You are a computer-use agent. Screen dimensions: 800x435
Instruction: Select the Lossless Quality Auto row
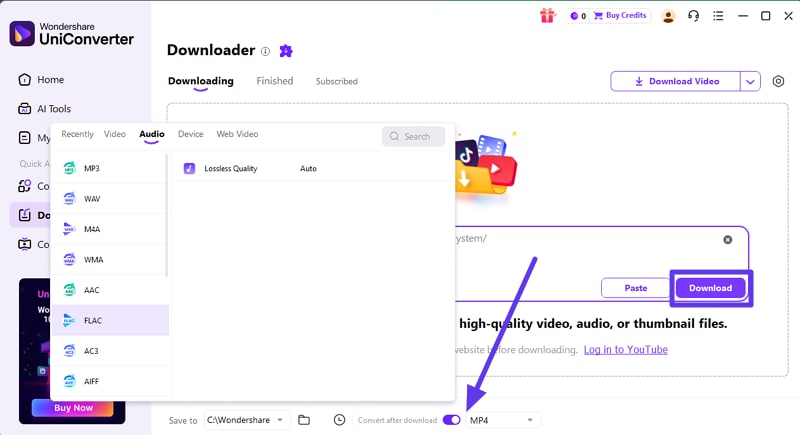[x=312, y=168]
